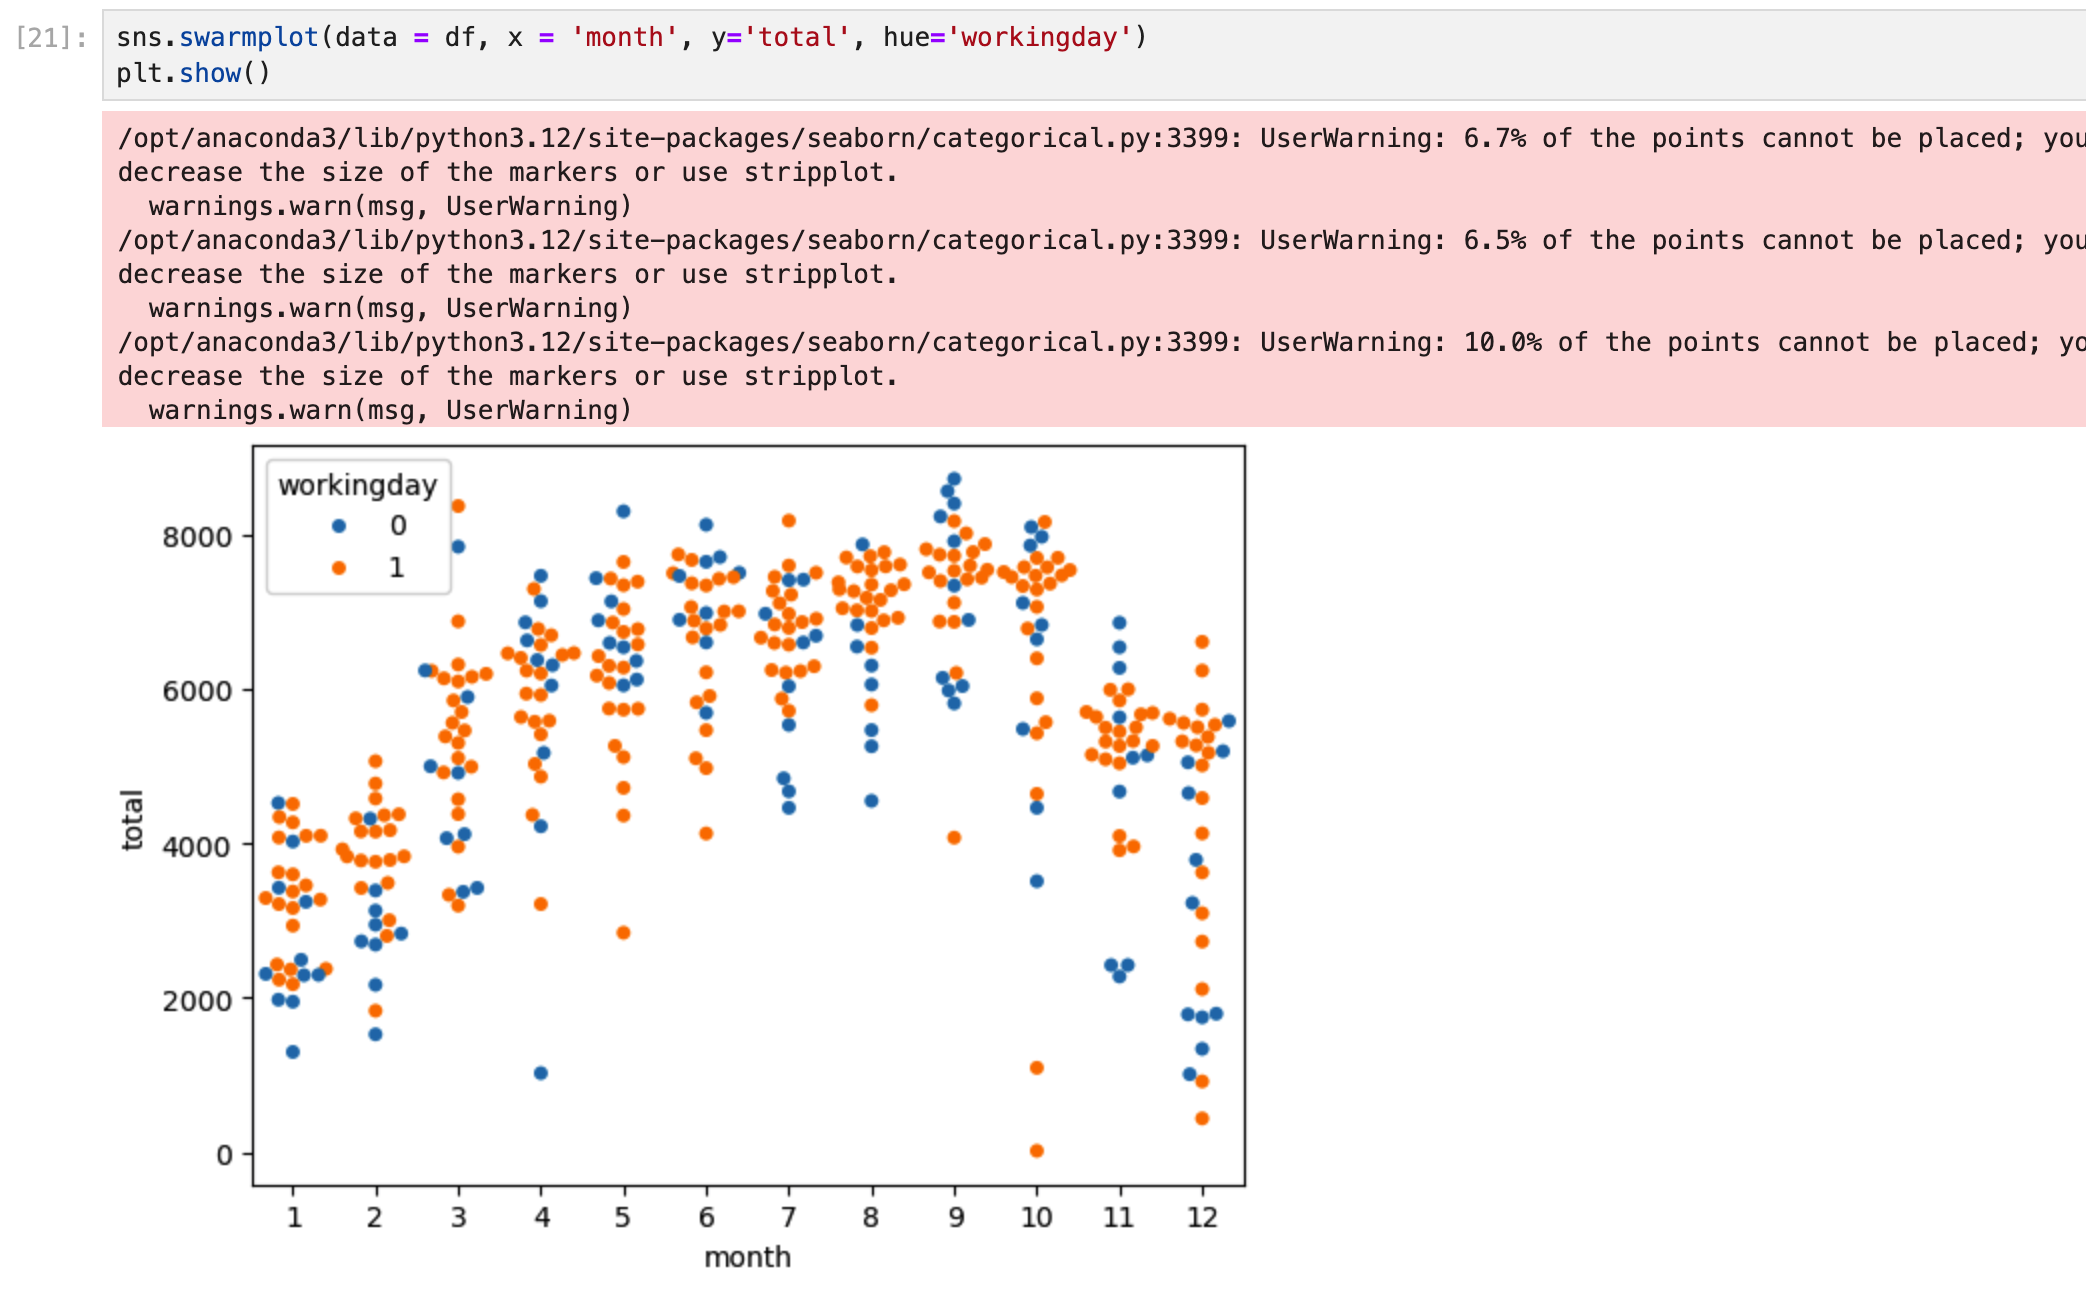Click the 'workingday' legend title
The image size is (2086, 1290).
[358, 485]
